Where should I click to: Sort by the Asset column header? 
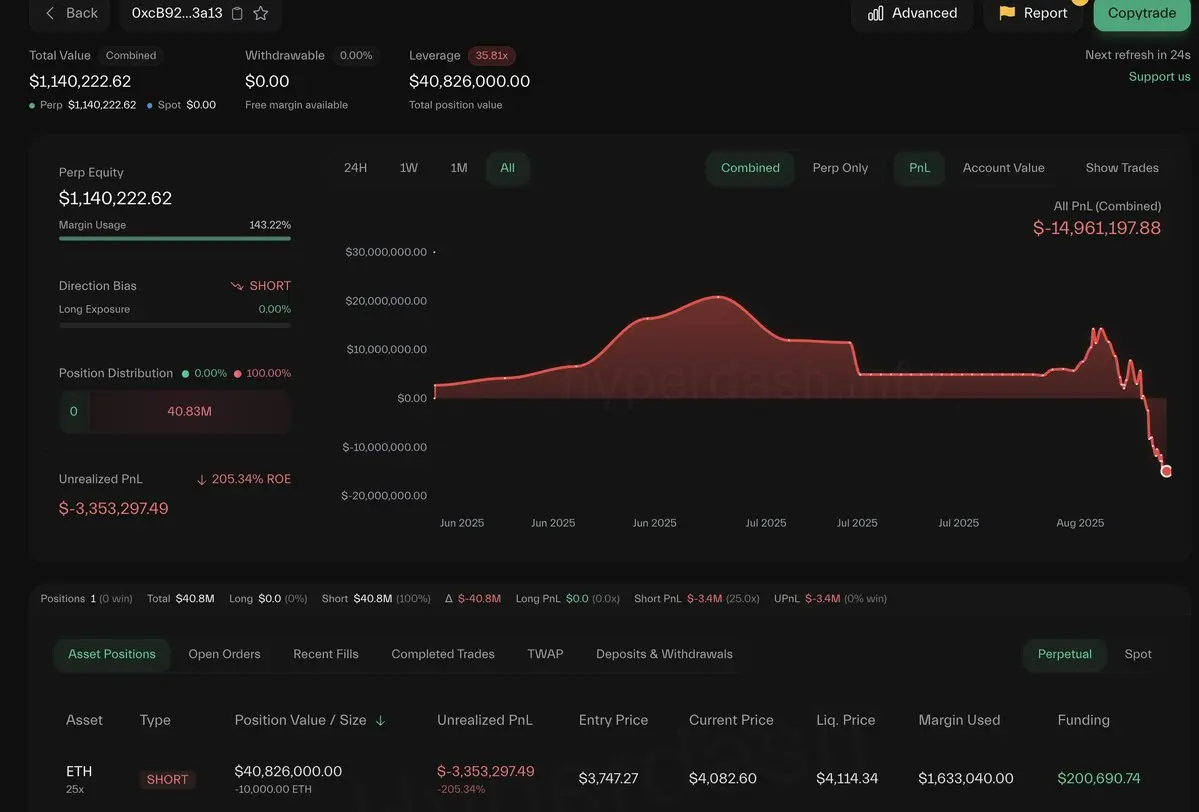click(x=84, y=720)
